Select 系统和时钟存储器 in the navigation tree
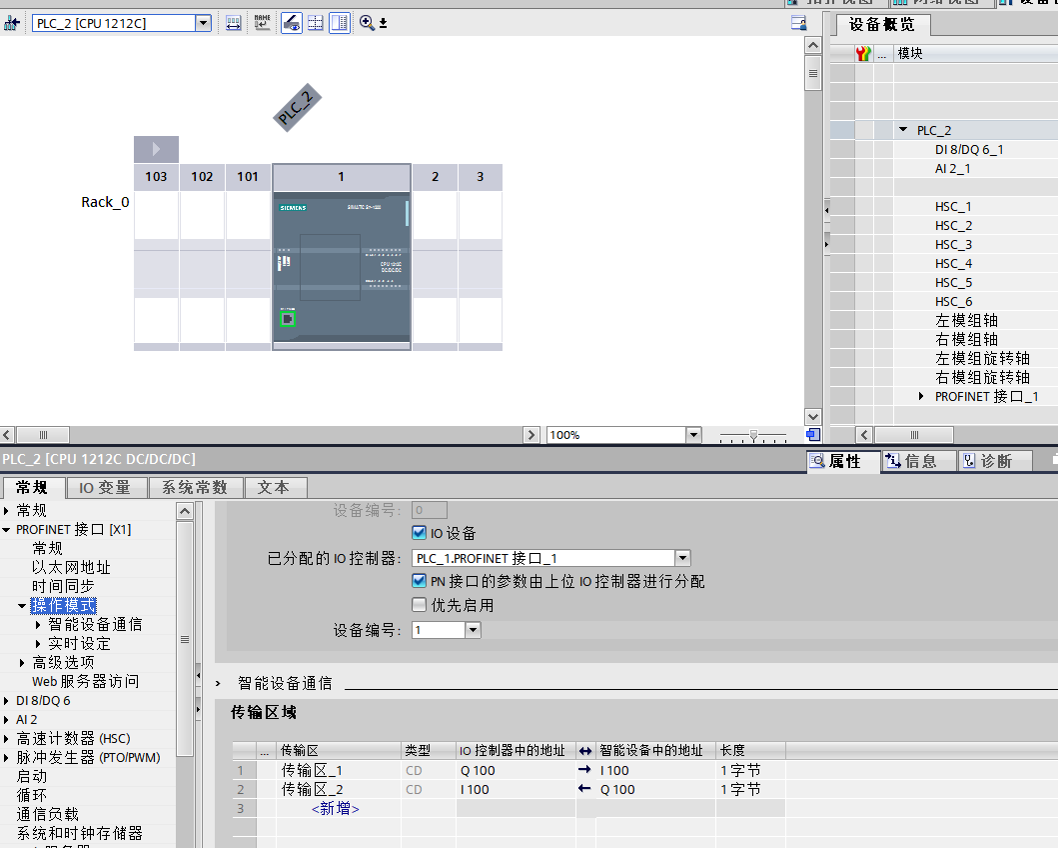The width and height of the screenshot is (1058, 848). [x=80, y=833]
